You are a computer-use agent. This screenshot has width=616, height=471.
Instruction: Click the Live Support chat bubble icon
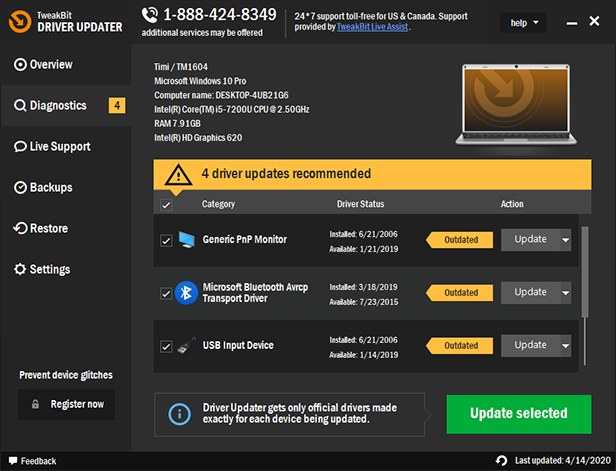[x=20, y=147]
